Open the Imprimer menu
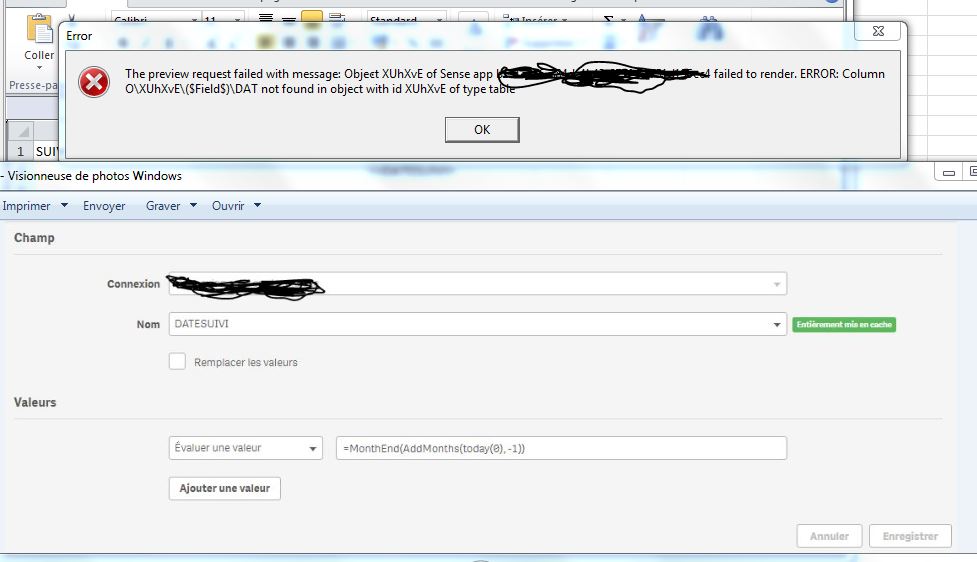Viewport: 977px width, 562px height. tap(26, 206)
